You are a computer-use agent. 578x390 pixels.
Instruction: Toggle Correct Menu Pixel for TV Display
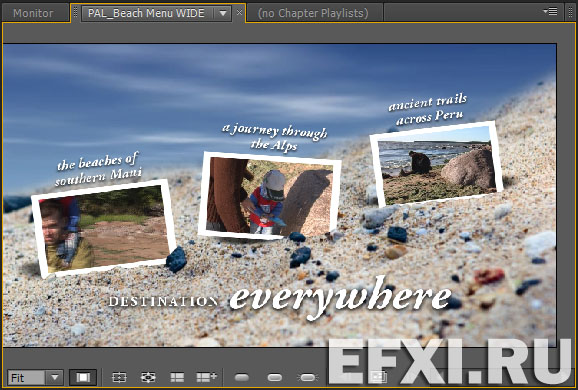click(83, 377)
